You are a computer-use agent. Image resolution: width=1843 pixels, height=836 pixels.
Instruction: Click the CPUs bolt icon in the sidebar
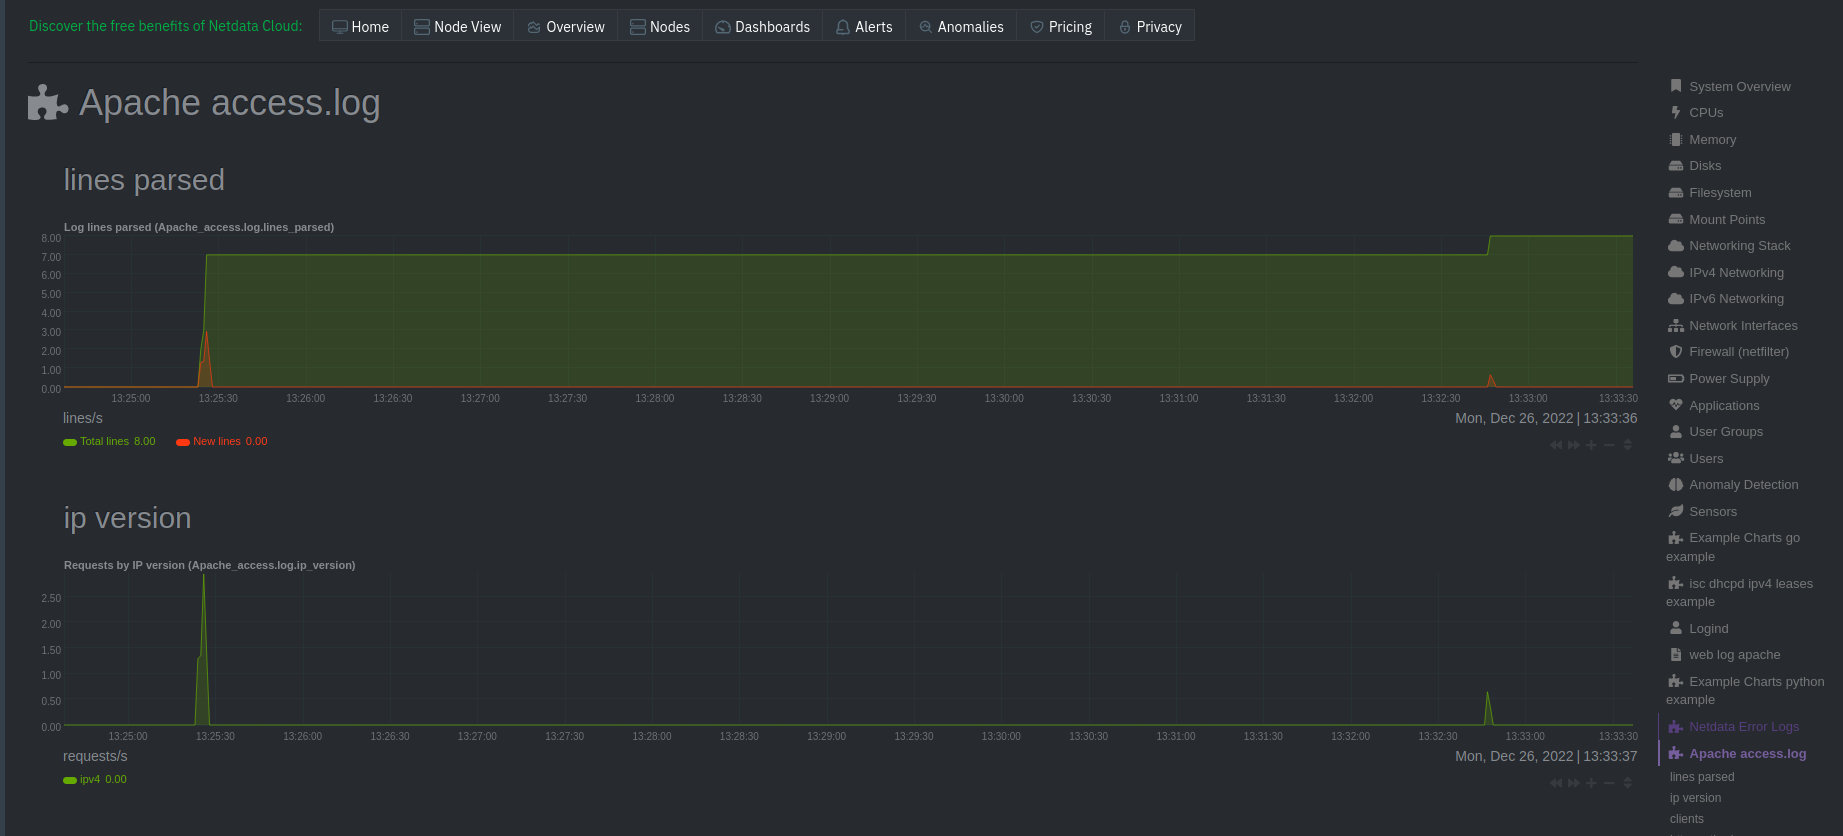1676,113
